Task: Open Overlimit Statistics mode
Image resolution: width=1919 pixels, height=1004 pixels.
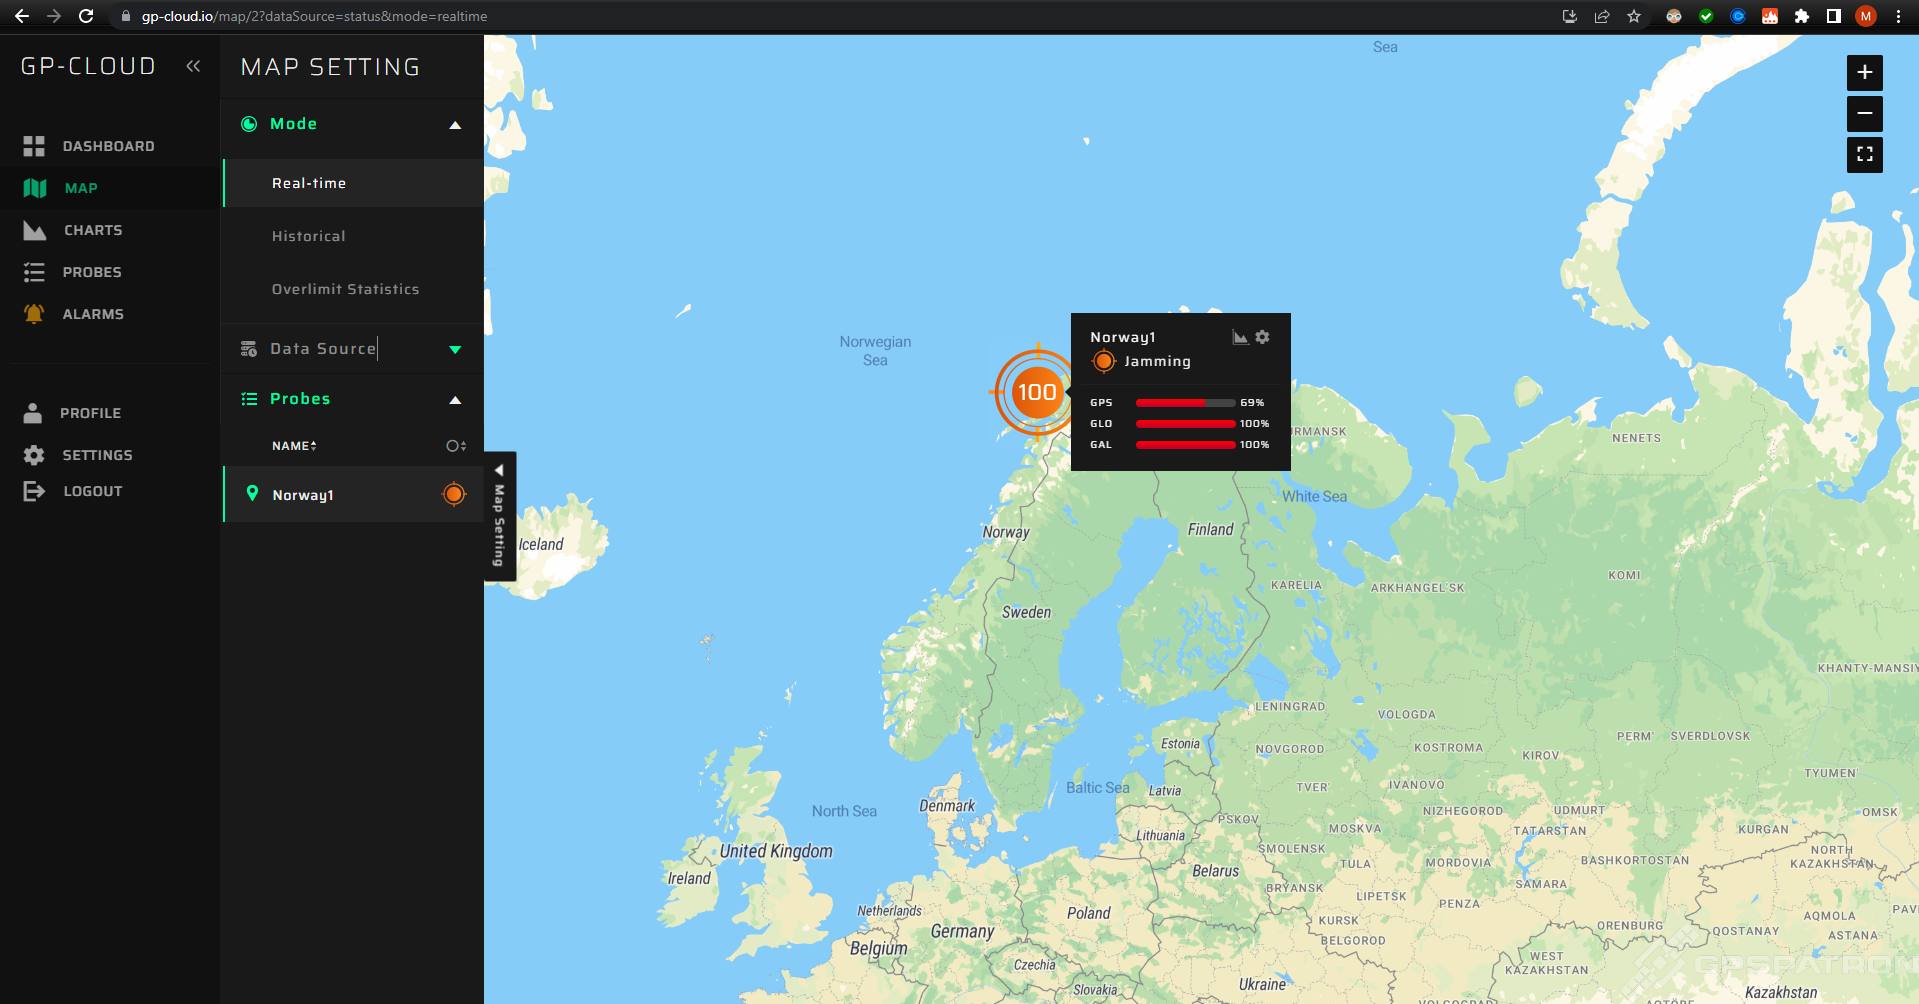Action: pyautogui.click(x=345, y=289)
